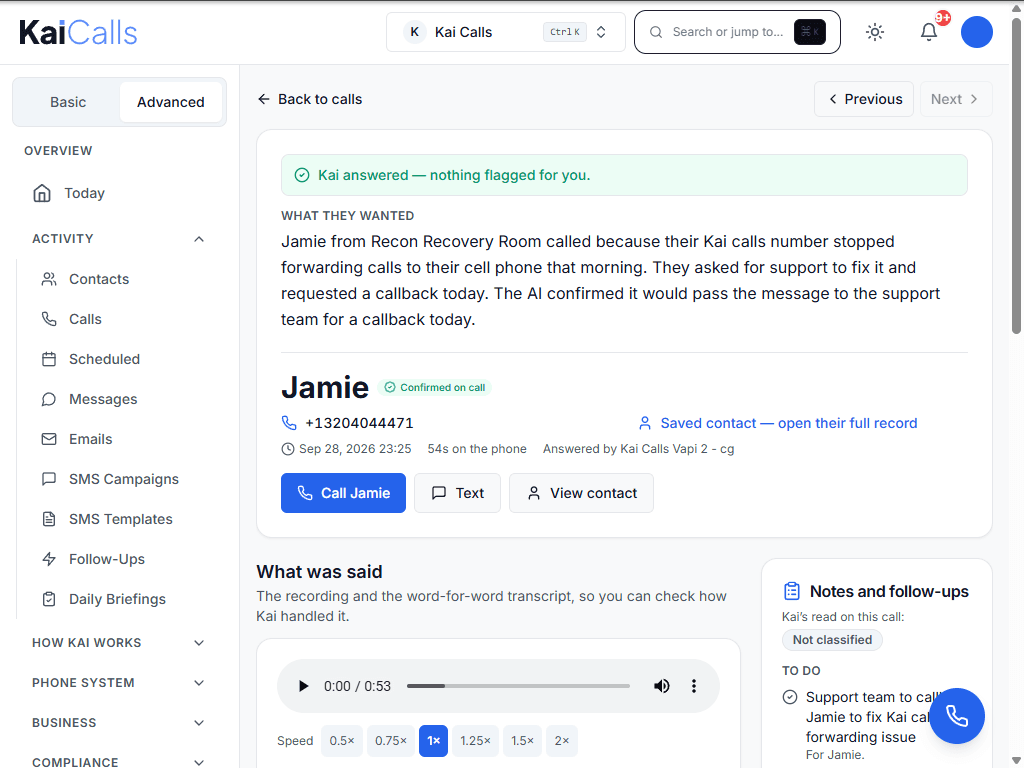Open the Kai Calls workspace switcher
Screen dimensions: 1024x768
505,32
